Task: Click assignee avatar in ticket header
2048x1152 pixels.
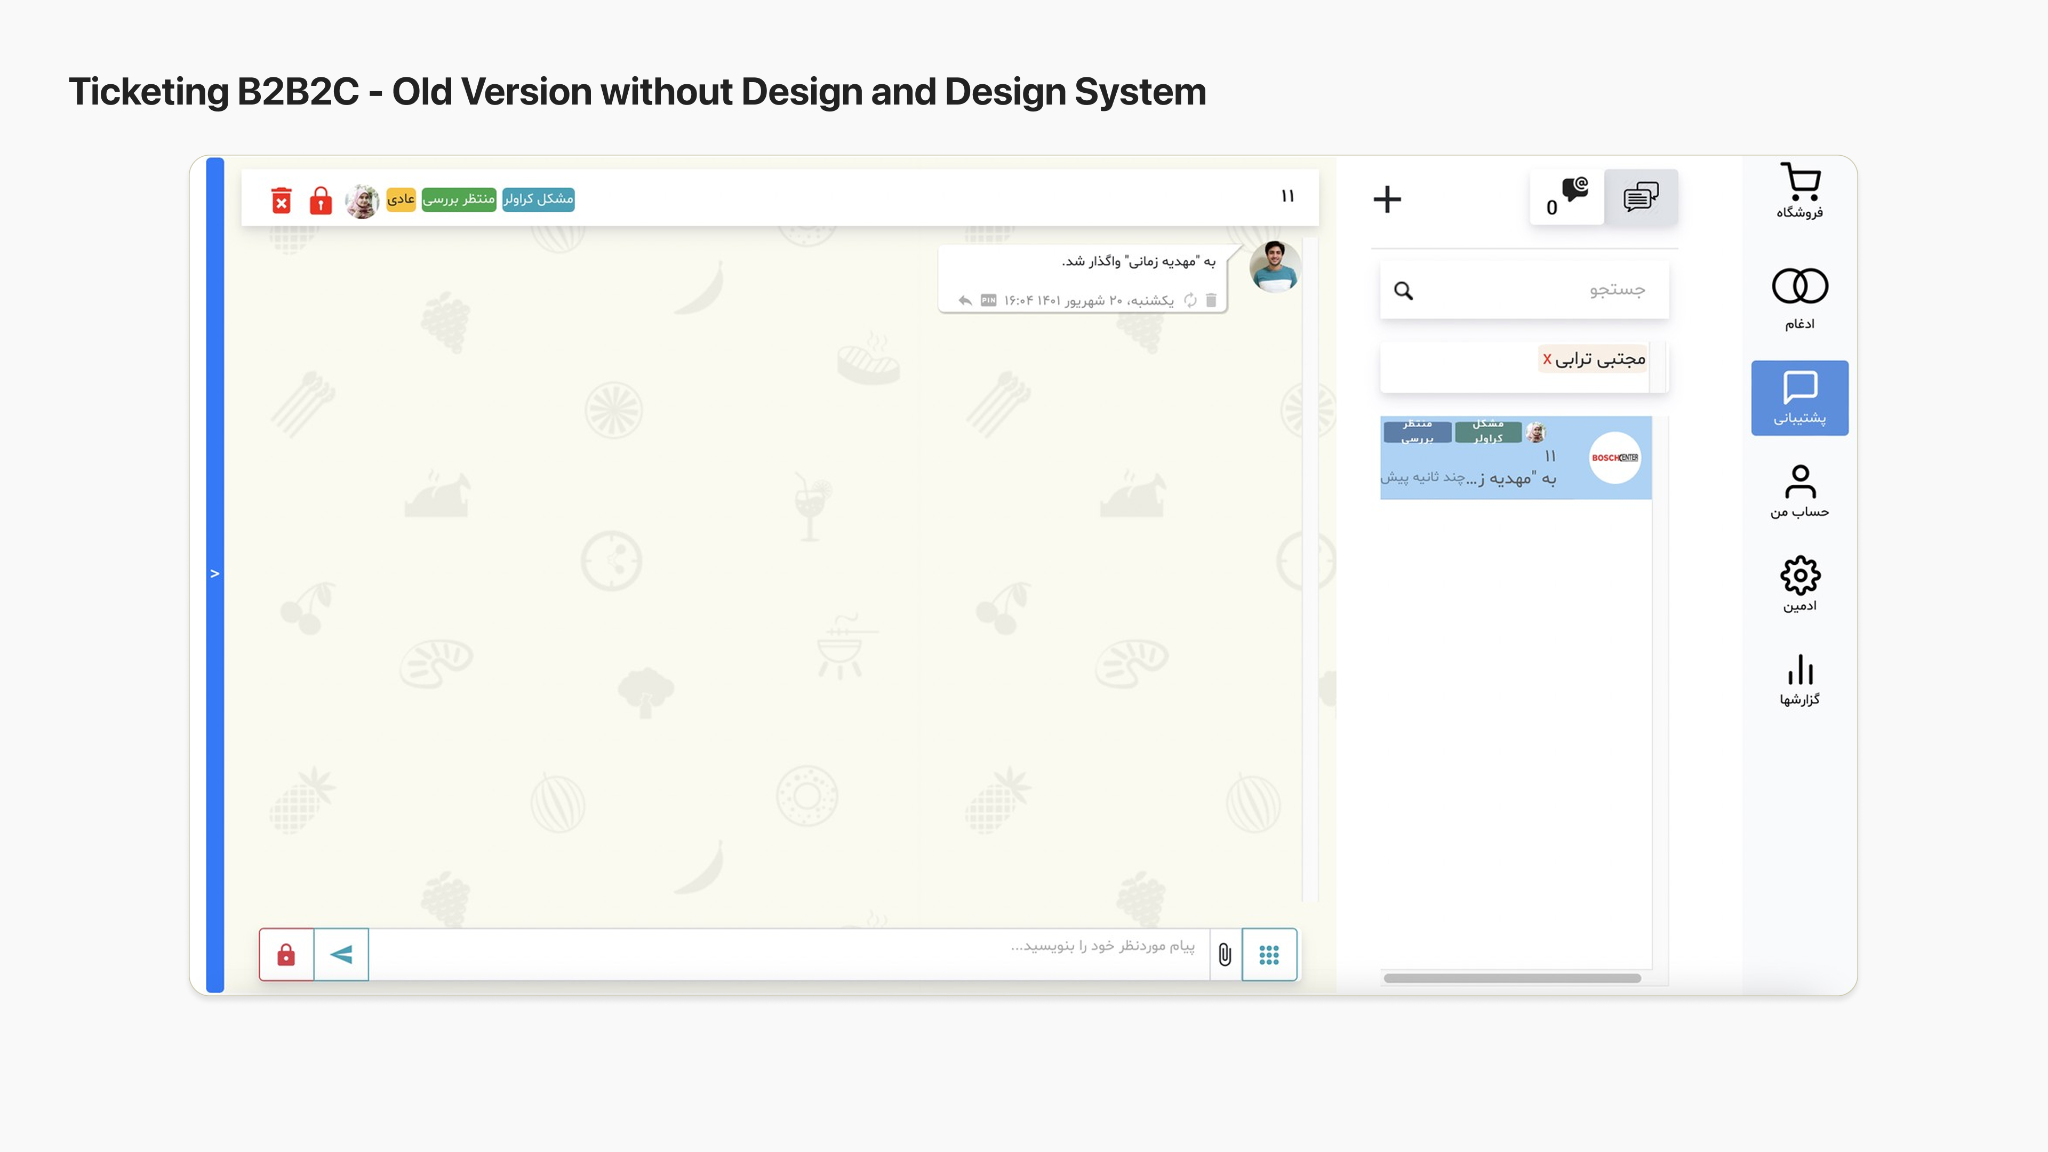Action: 362,201
